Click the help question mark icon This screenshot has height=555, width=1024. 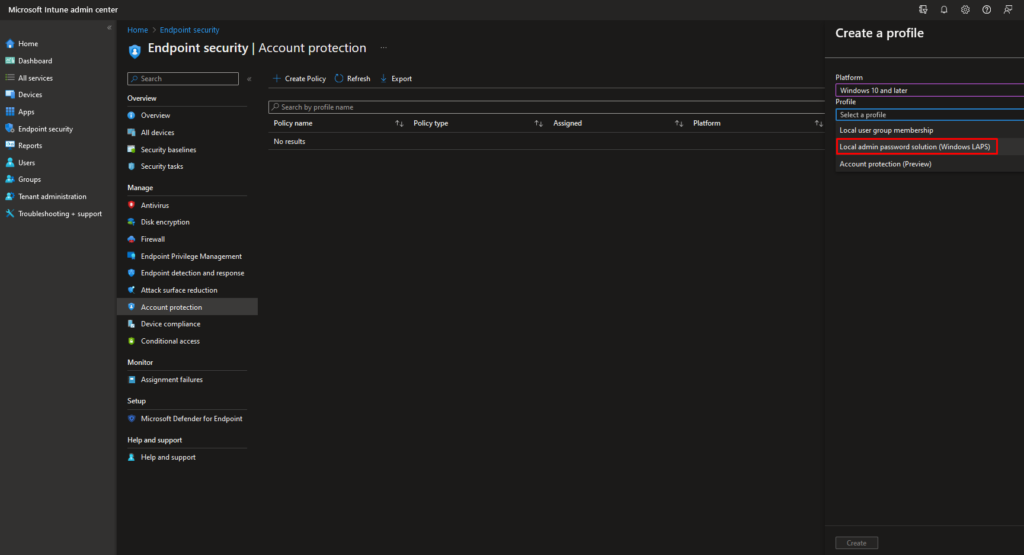pos(987,10)
